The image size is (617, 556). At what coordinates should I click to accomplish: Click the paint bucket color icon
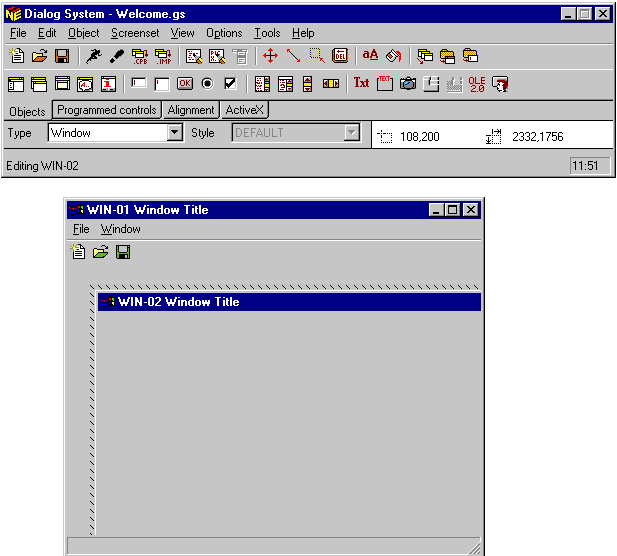pyautogui.click(x=393, y=55)
